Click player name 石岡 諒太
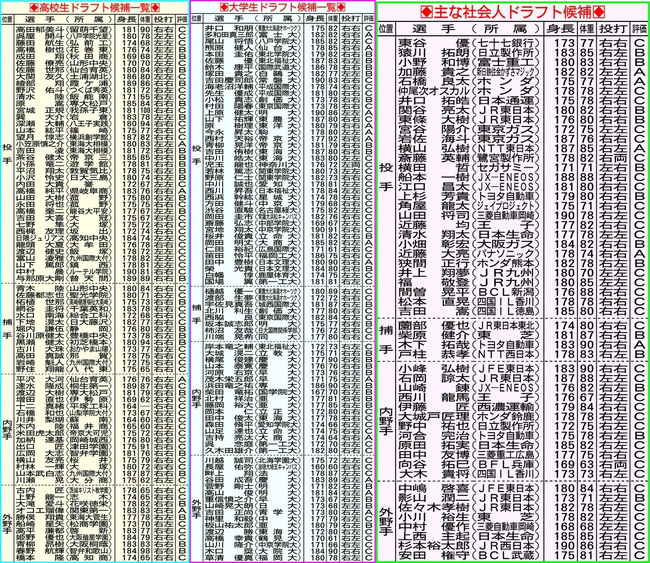This screenshot has height=563, width=650. 434,378
